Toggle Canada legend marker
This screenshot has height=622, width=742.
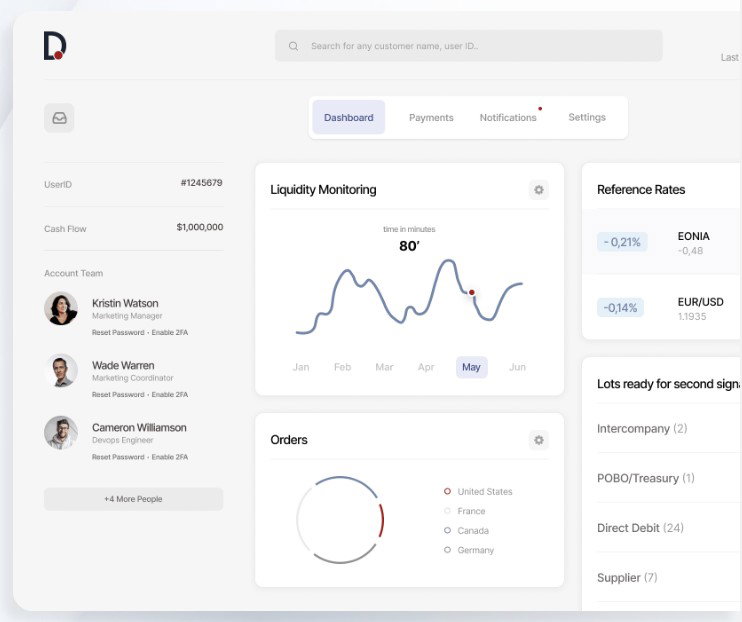pos(447,530)
